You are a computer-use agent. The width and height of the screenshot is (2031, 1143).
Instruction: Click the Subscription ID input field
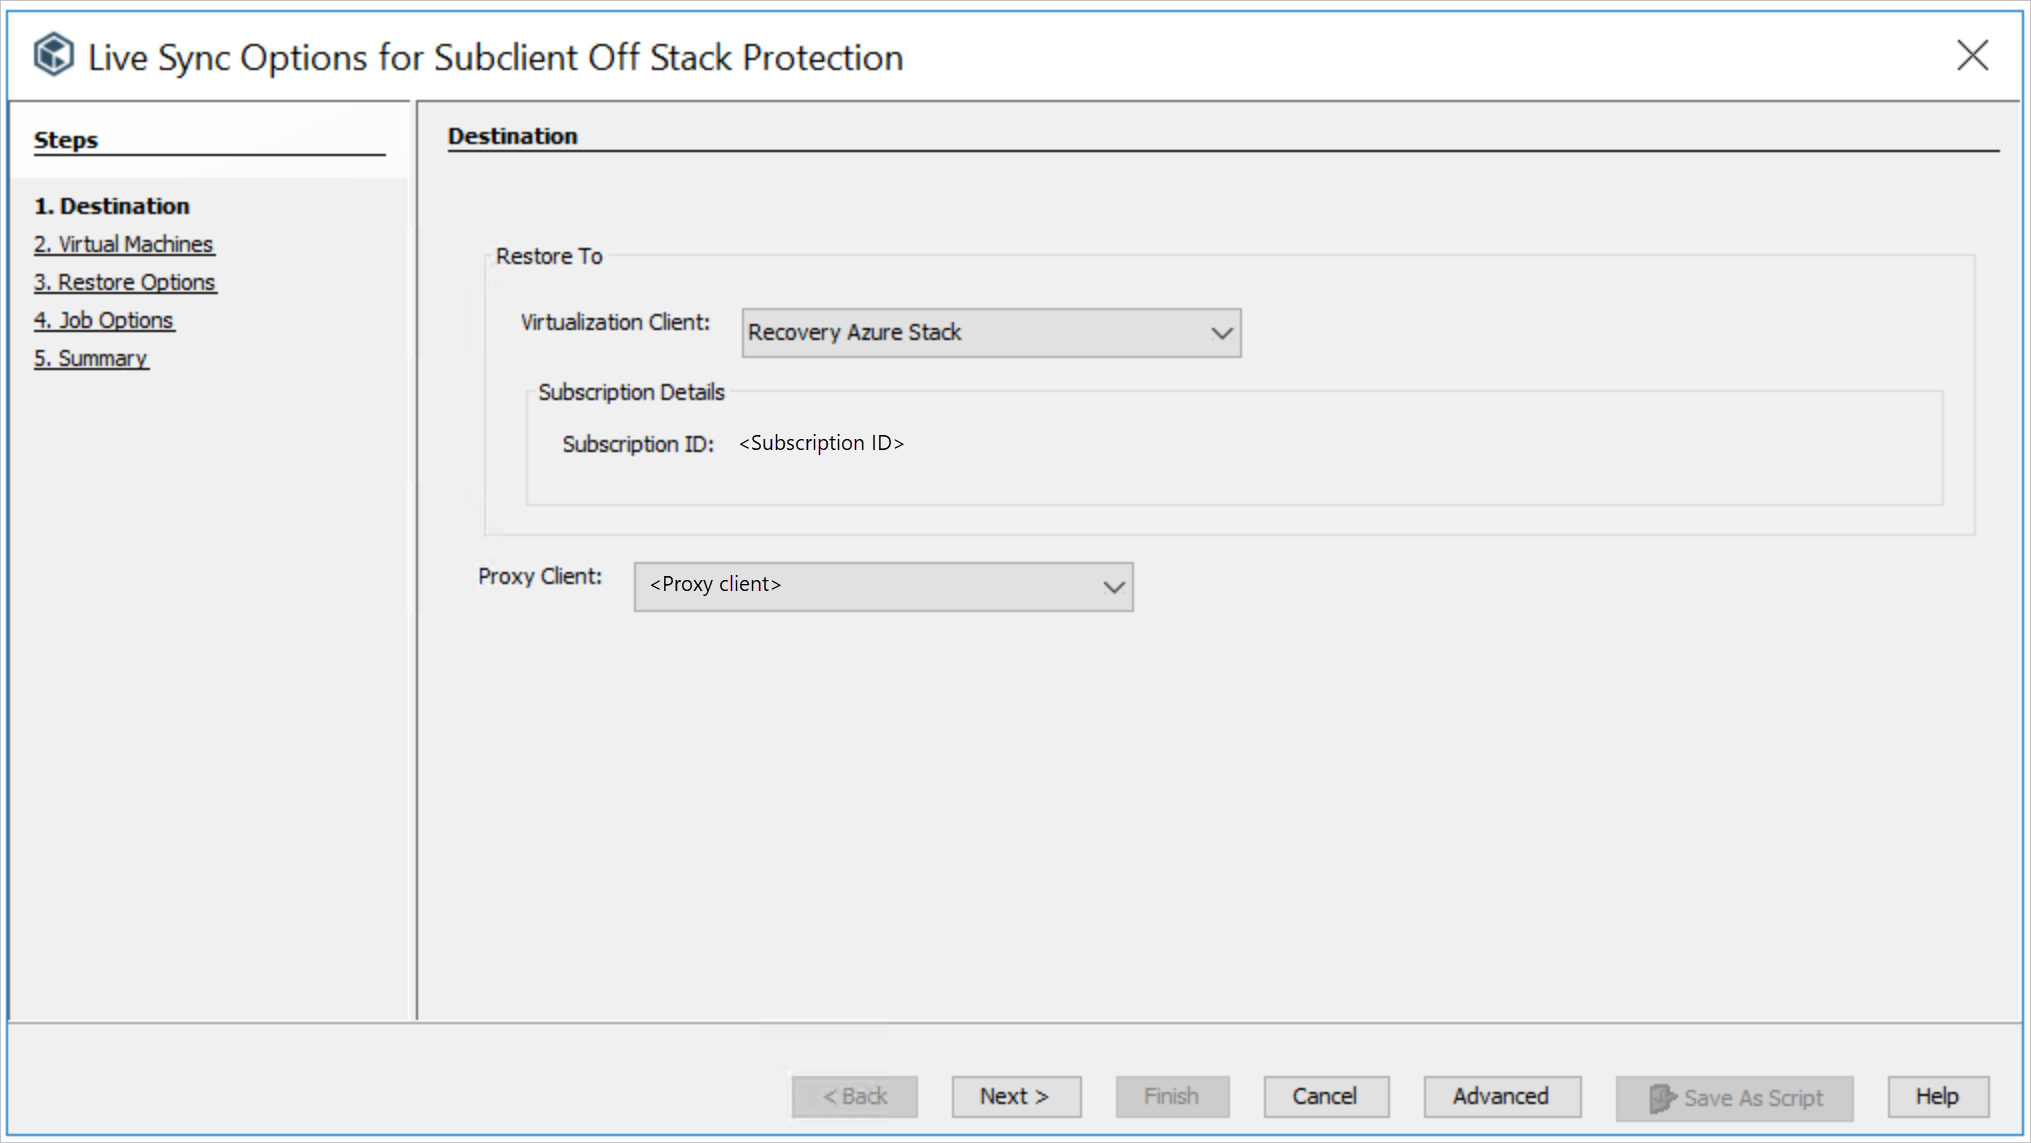[822, 442]
